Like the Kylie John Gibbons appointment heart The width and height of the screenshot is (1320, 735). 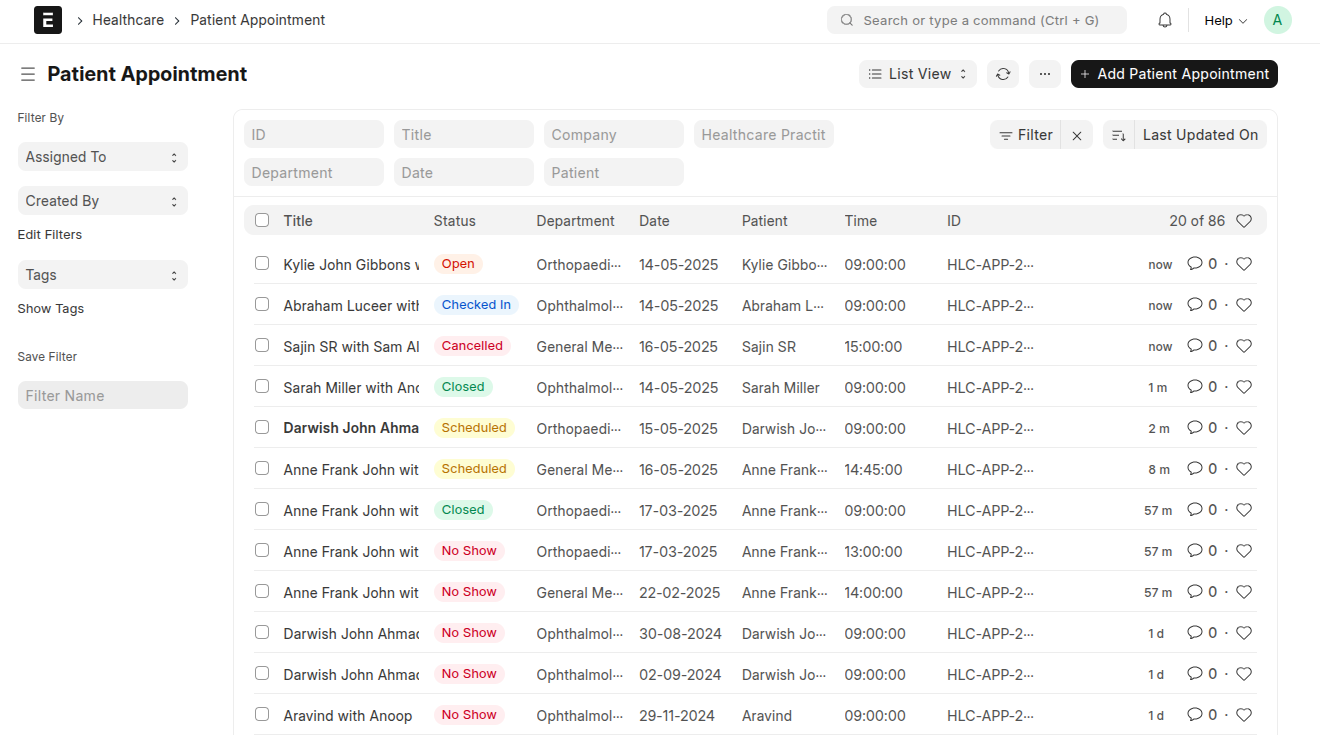coord(1244,264)
